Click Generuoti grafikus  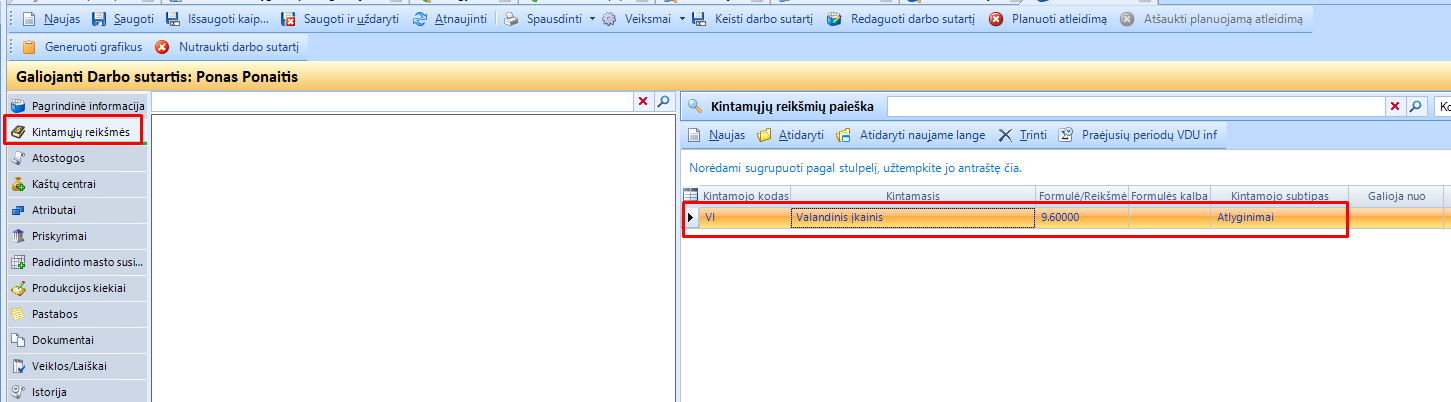coord(81,47)
